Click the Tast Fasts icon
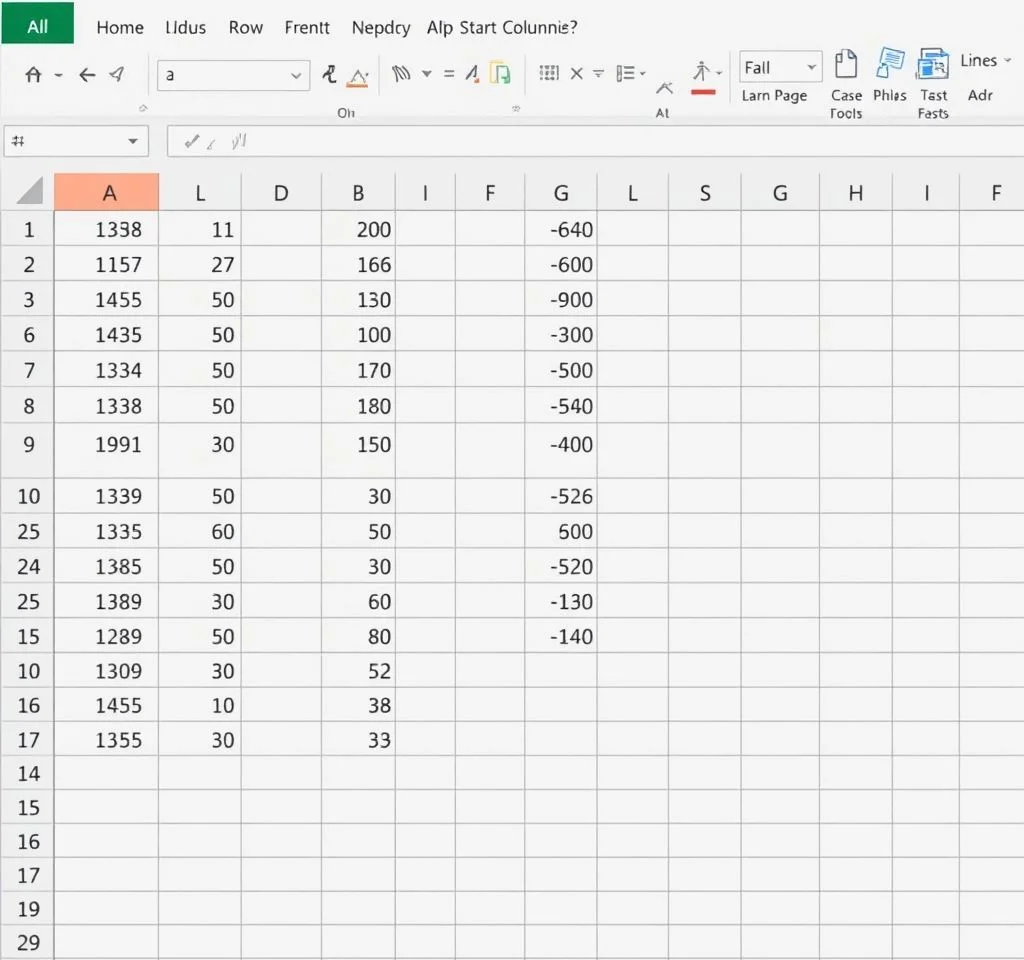Viewport: 1024px width, 960px height. (933, 65)
